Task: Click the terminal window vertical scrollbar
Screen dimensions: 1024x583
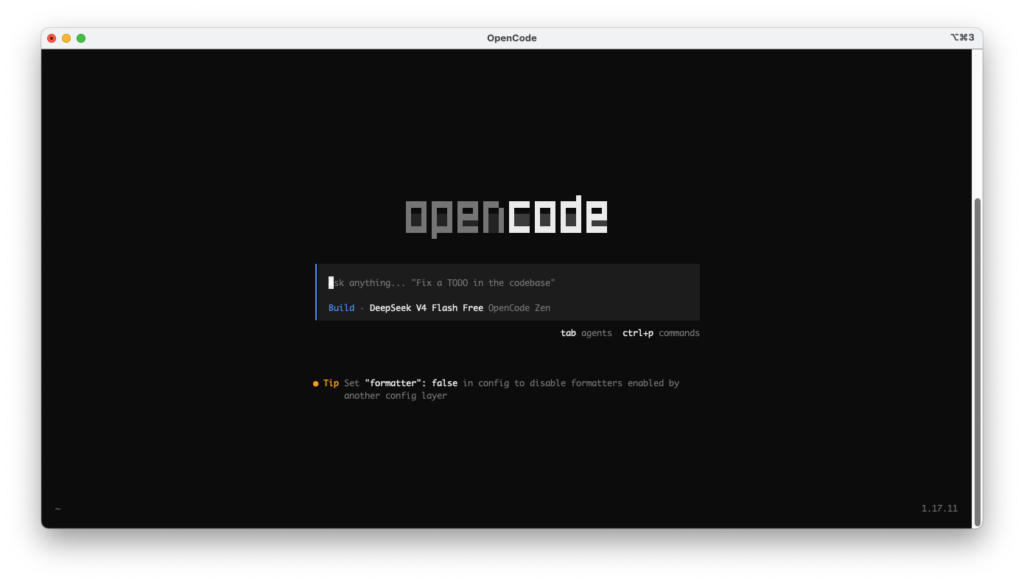Action: tap(977, 361)
